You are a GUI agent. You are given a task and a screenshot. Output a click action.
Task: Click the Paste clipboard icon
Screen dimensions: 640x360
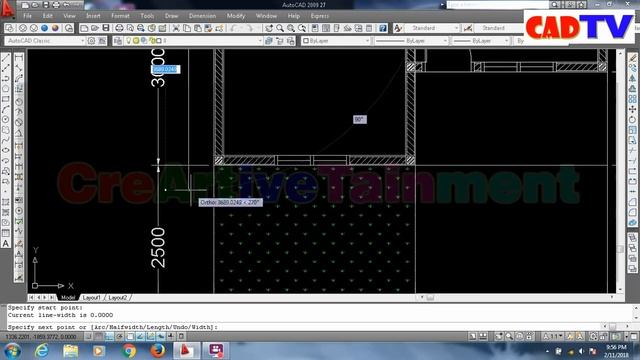coord(198,28)
